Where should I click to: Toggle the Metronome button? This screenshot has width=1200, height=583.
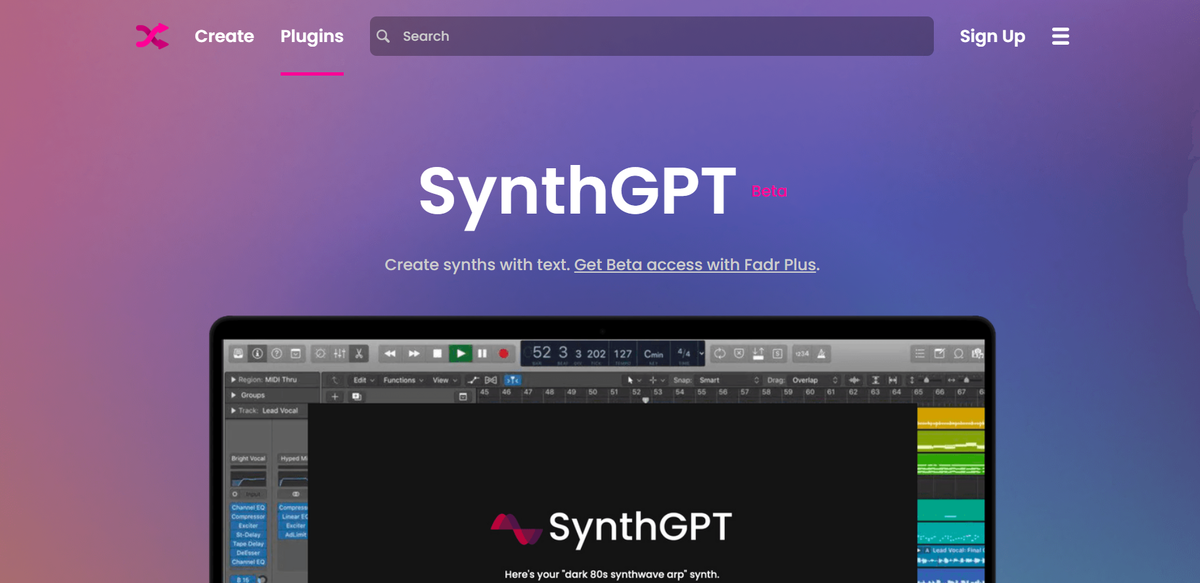pyautogui.click(x=821, y=353)
